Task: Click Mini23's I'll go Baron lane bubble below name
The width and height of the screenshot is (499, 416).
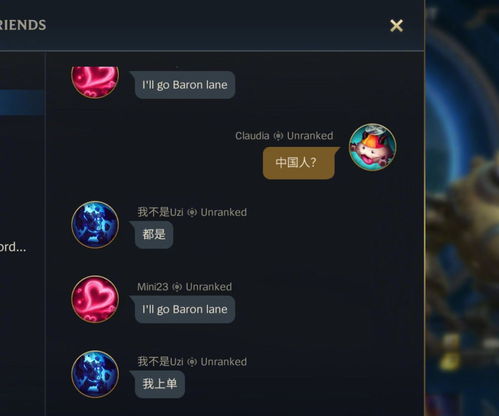Action: click(183, 310)
